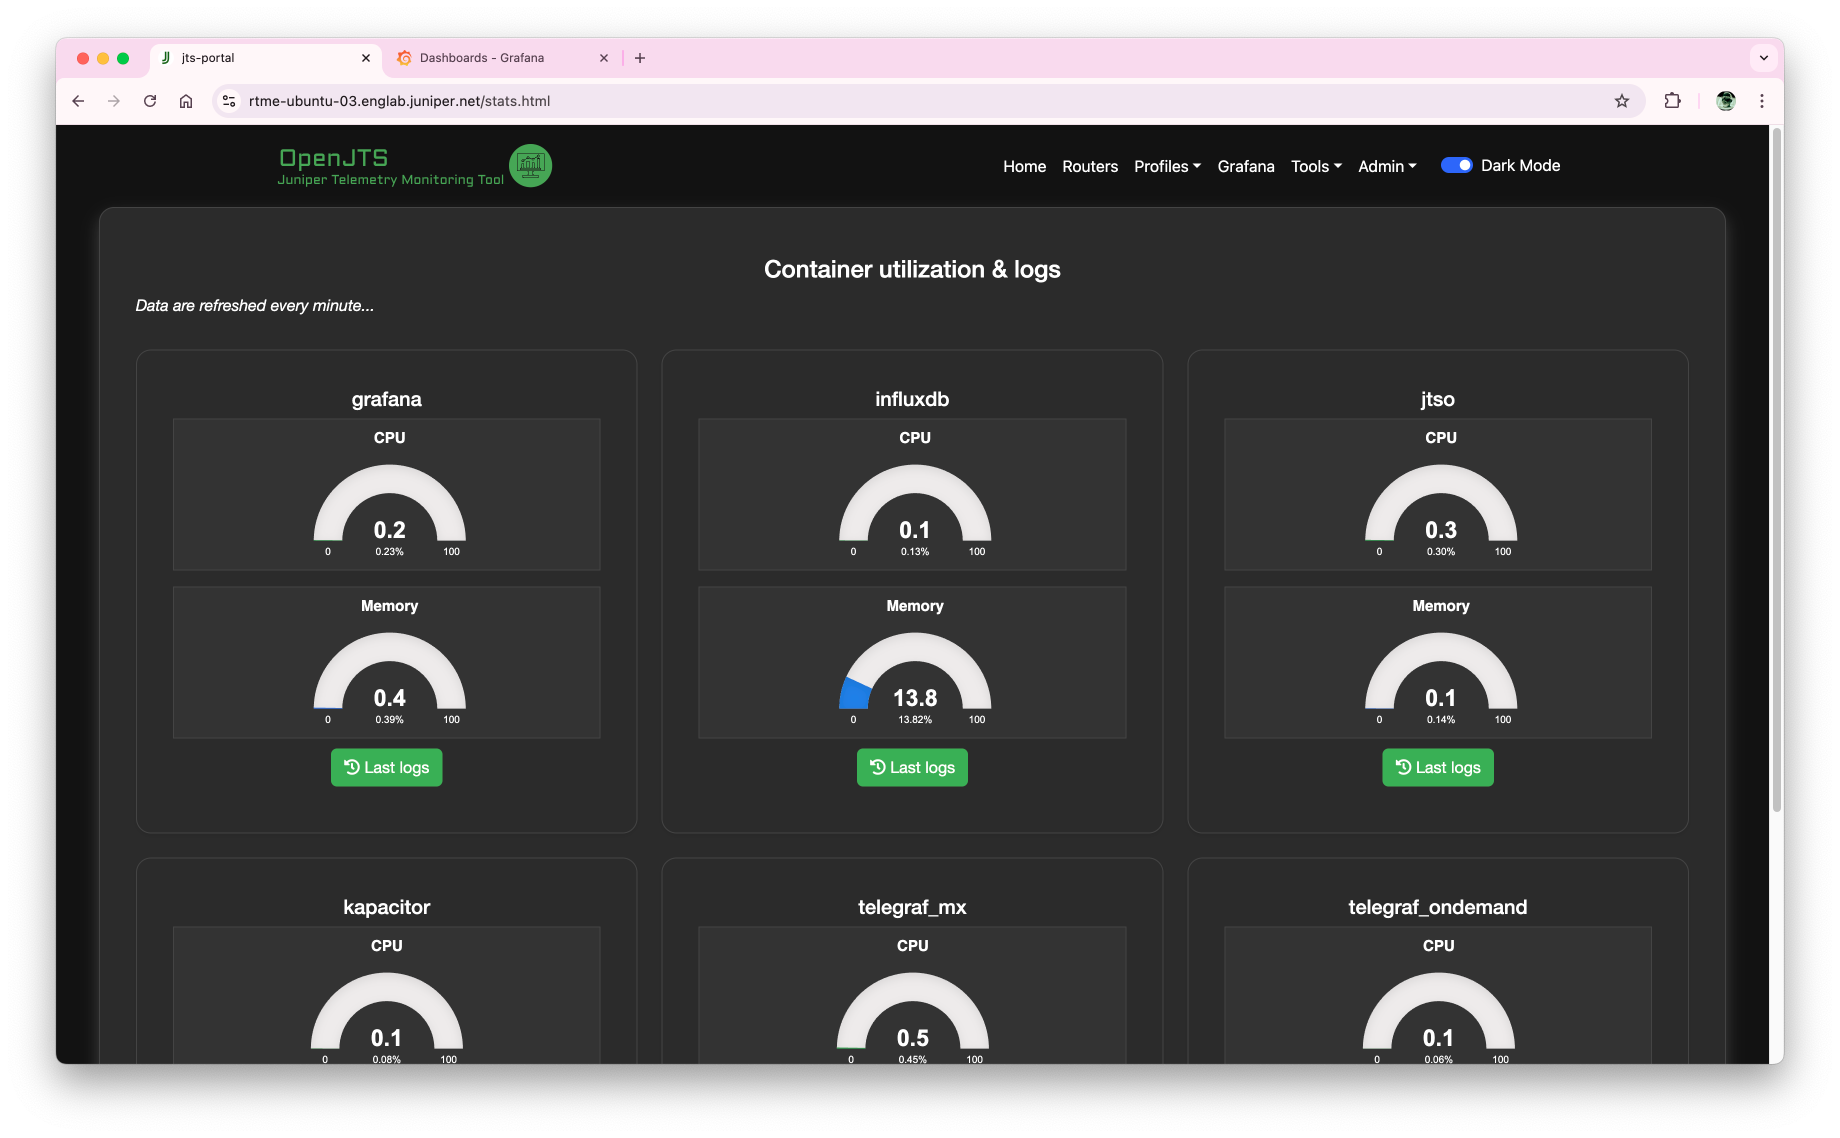This screenshot has width=1840, height=1138.
Task: Open the tab search chevron button
Action: point(1763,58)
